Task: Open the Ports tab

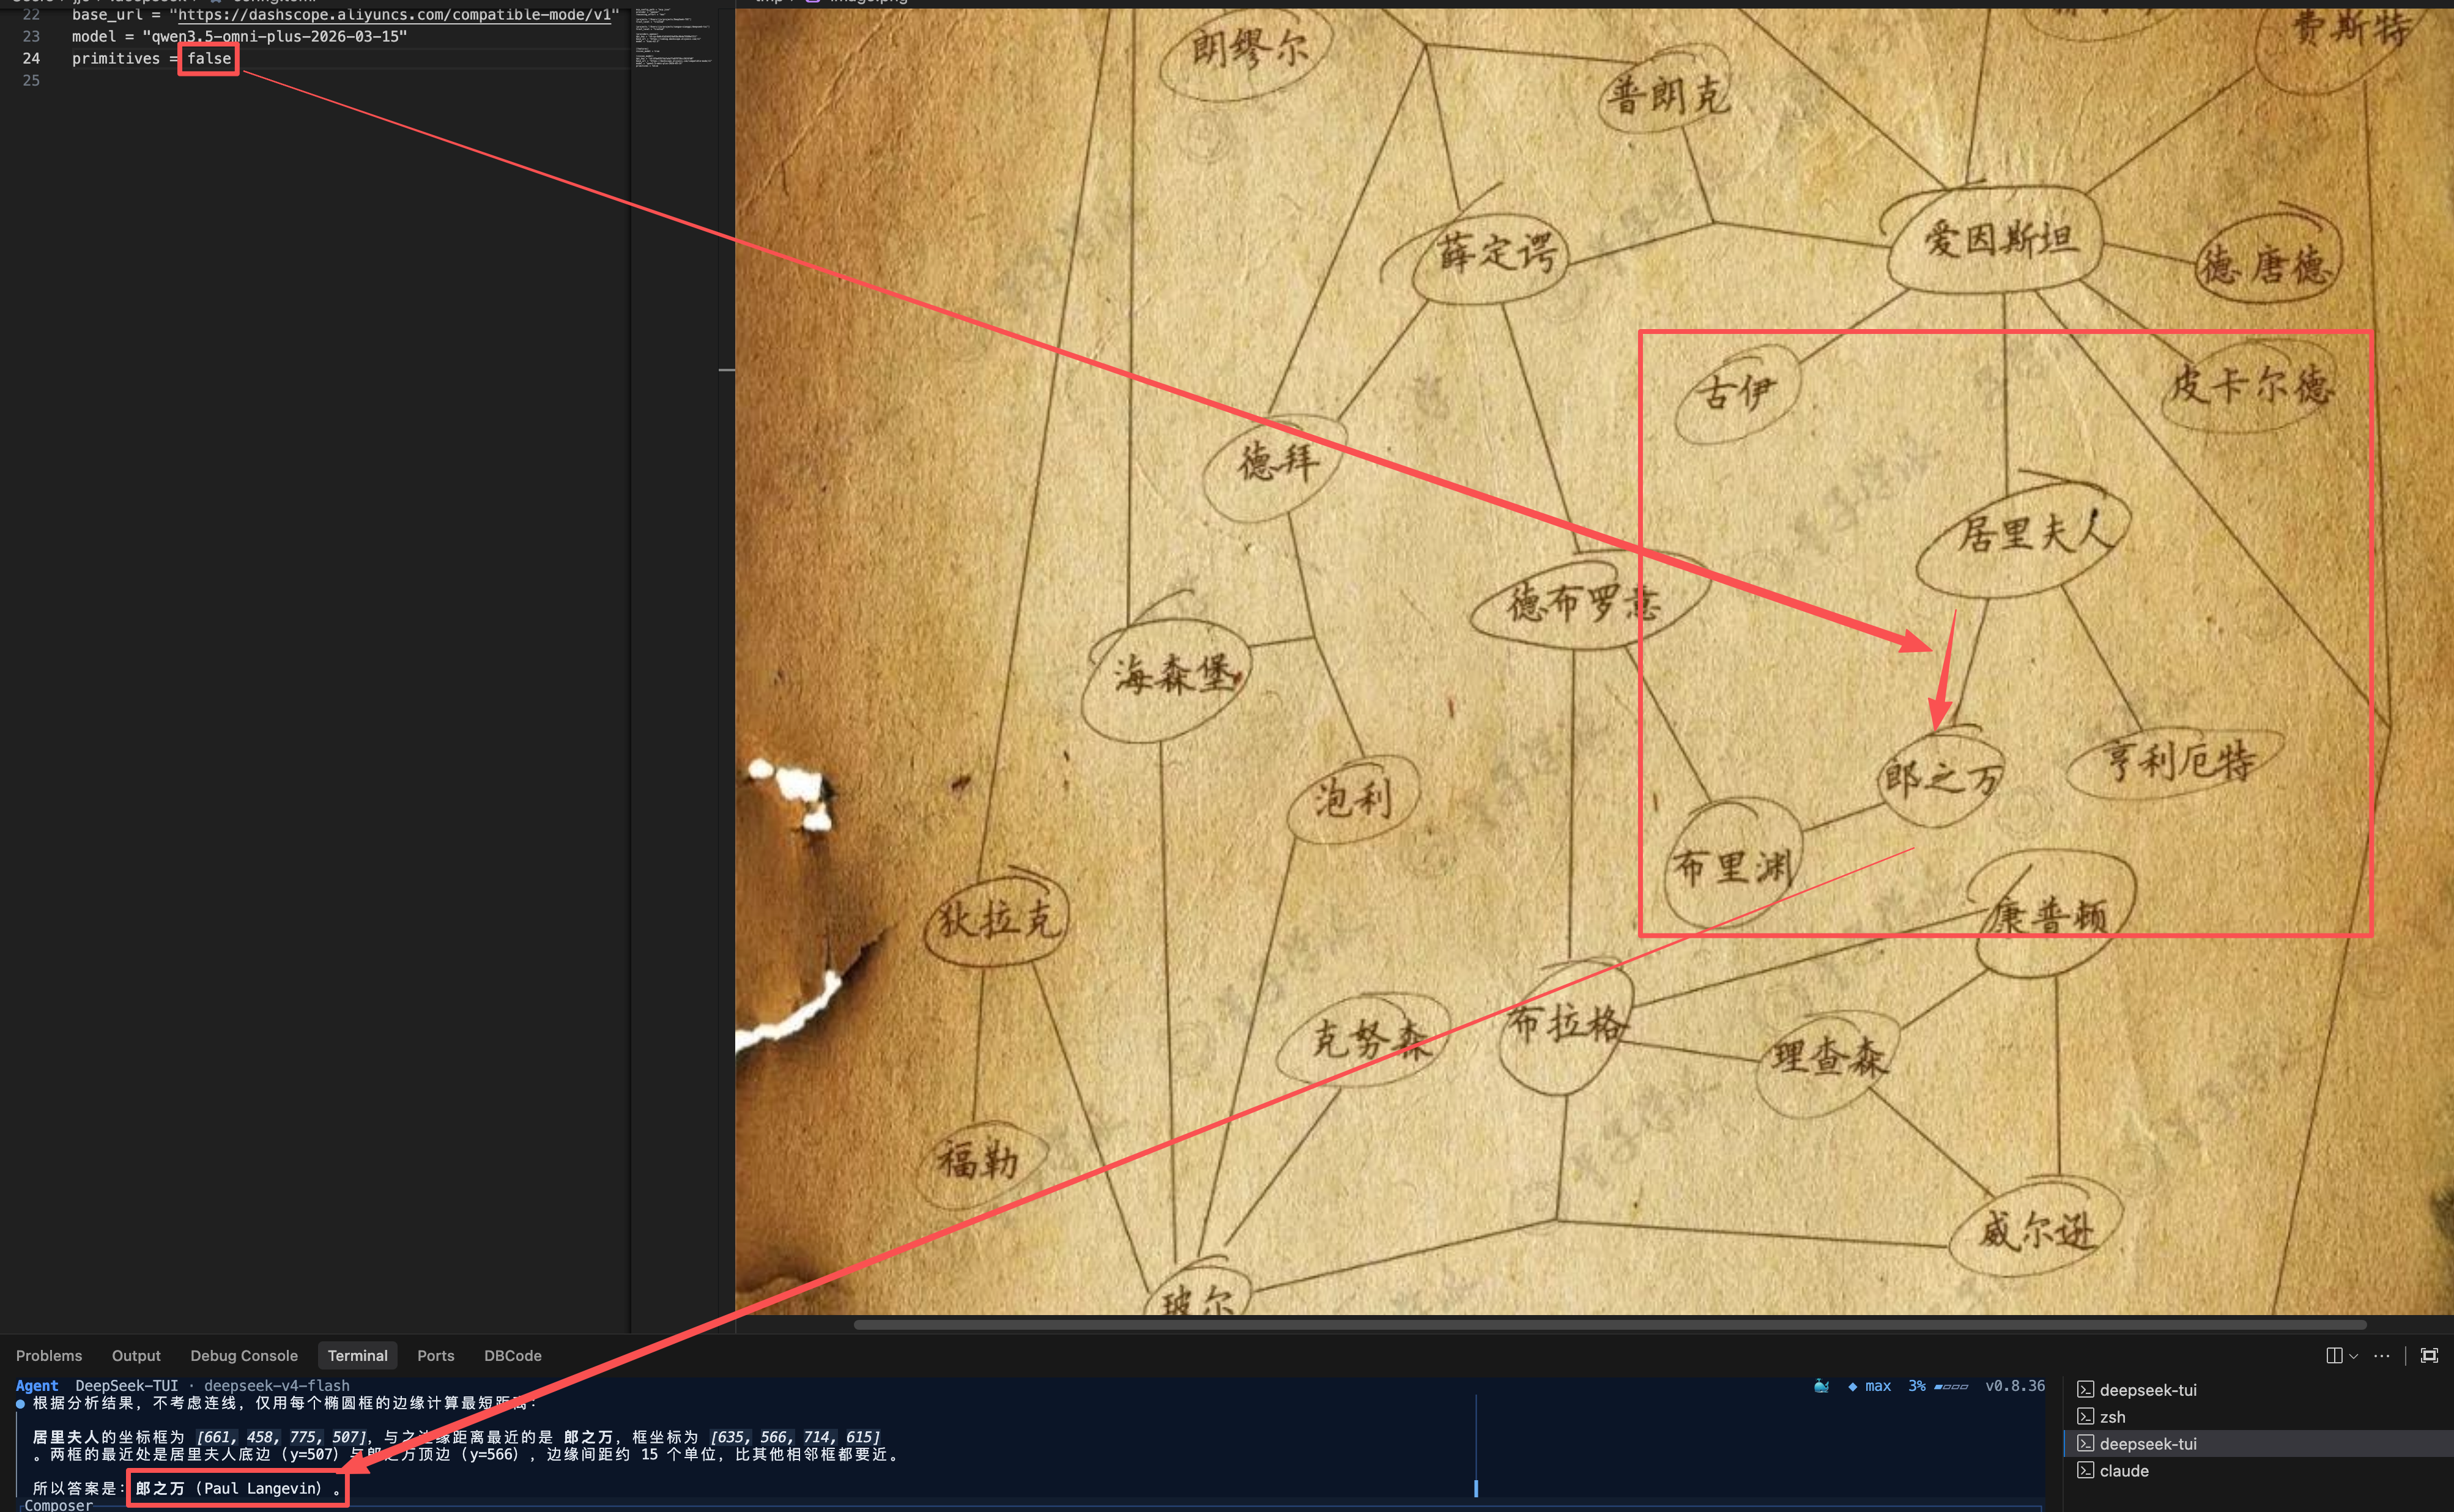Action: pyautogui.click(x=436, y=1355)
